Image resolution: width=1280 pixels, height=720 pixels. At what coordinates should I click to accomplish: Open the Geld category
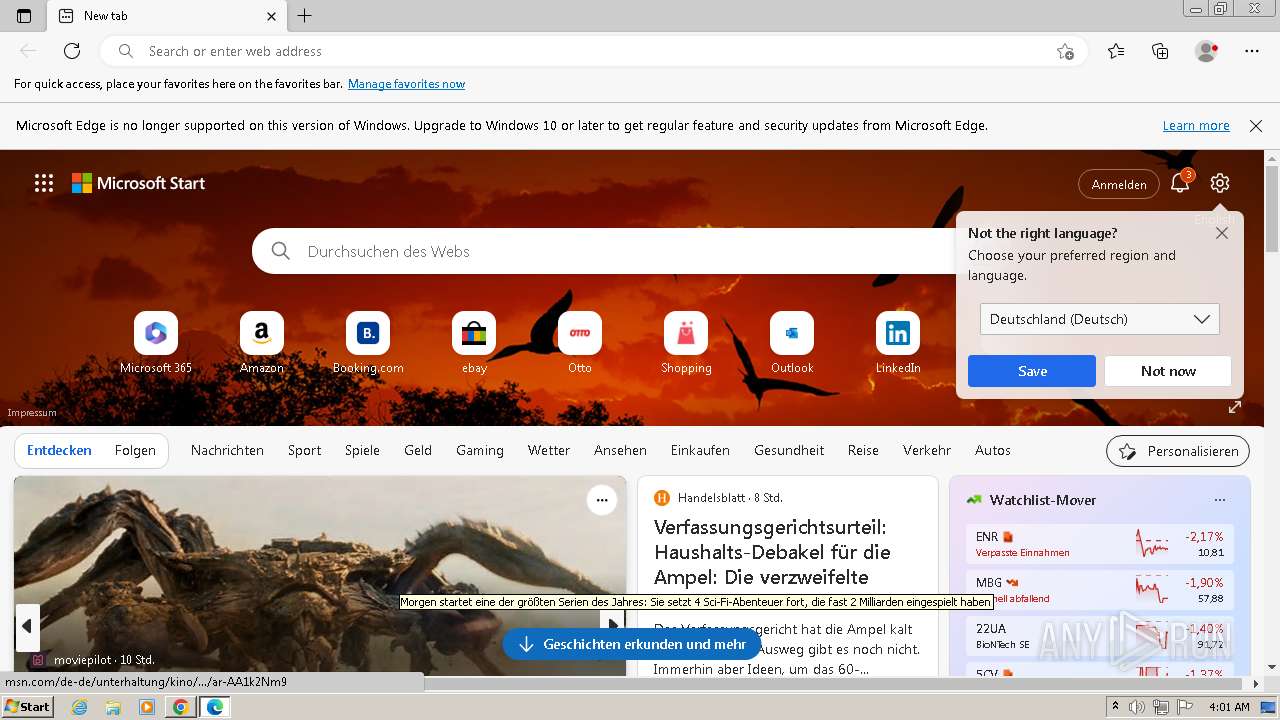[418, 450]
